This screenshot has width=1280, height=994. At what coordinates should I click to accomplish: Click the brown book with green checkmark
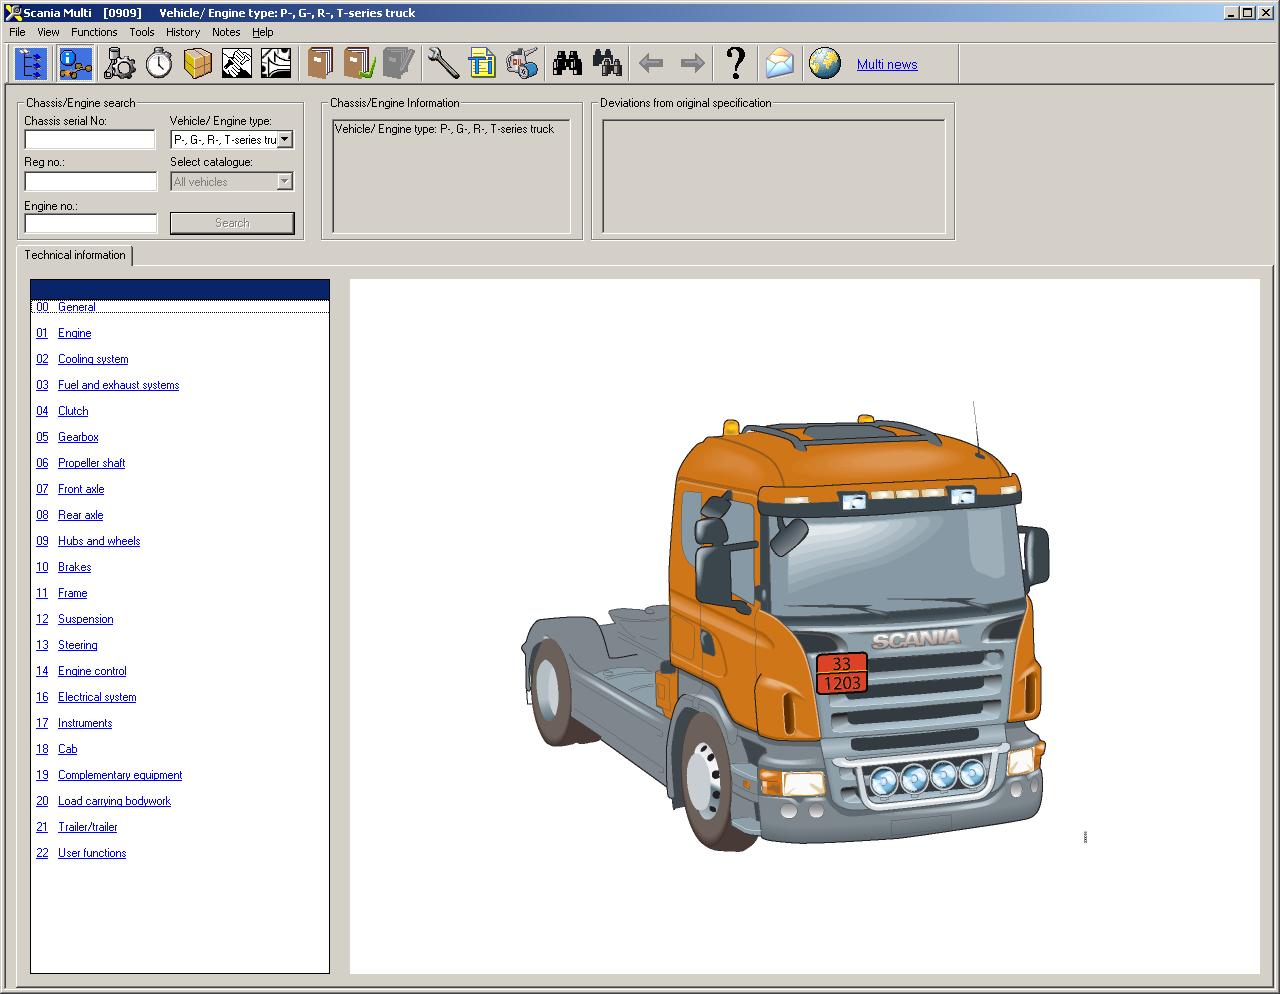pyautogui.click(x=359, y=63)
